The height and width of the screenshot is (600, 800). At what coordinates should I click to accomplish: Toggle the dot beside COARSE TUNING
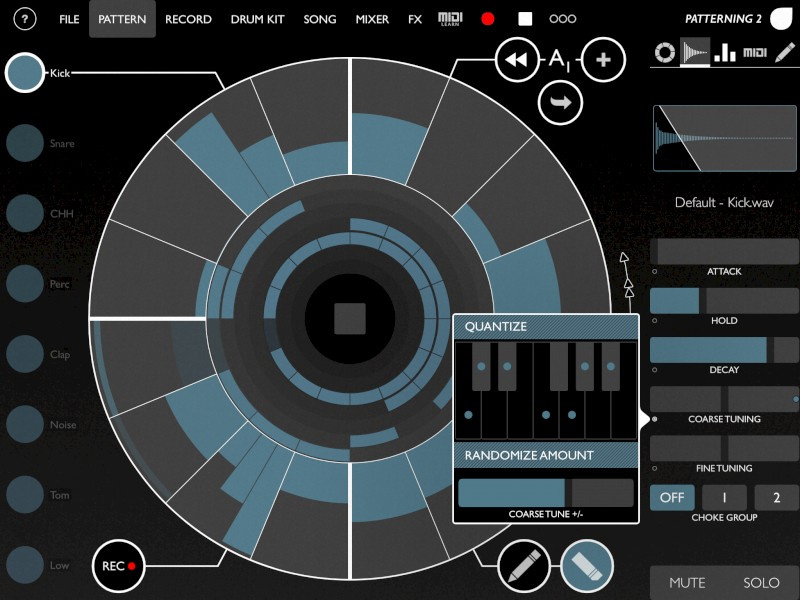(x=655, y=419)
